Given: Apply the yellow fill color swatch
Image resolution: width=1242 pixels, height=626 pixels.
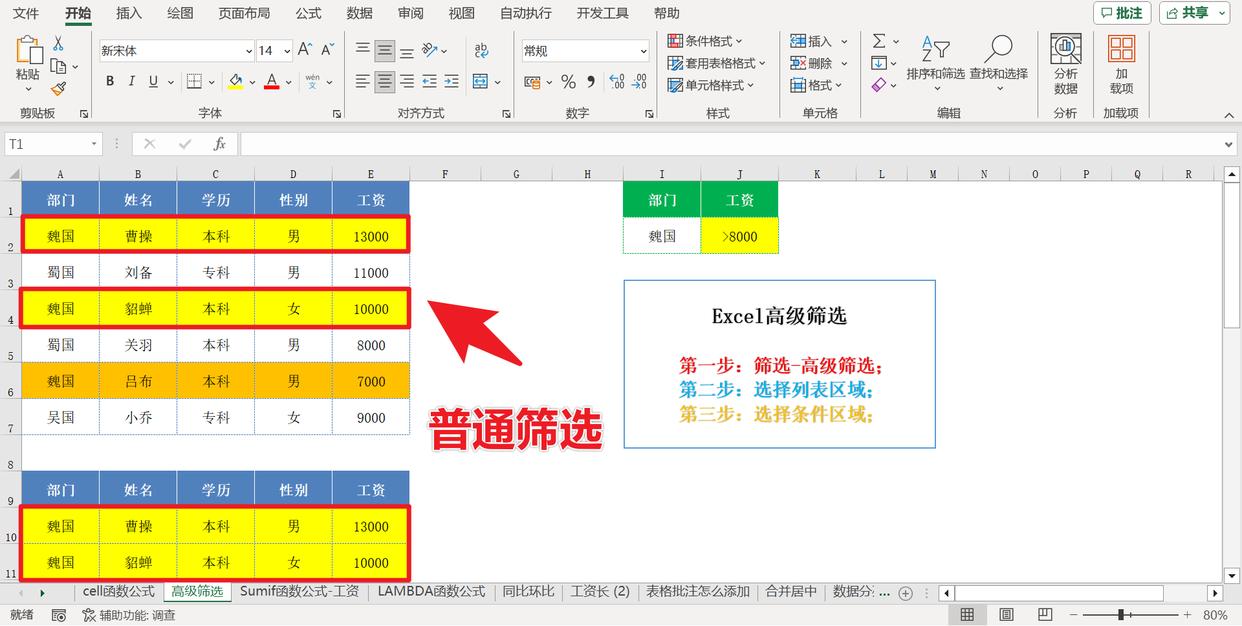Looking at the screenshot, I should click(235, 82).
